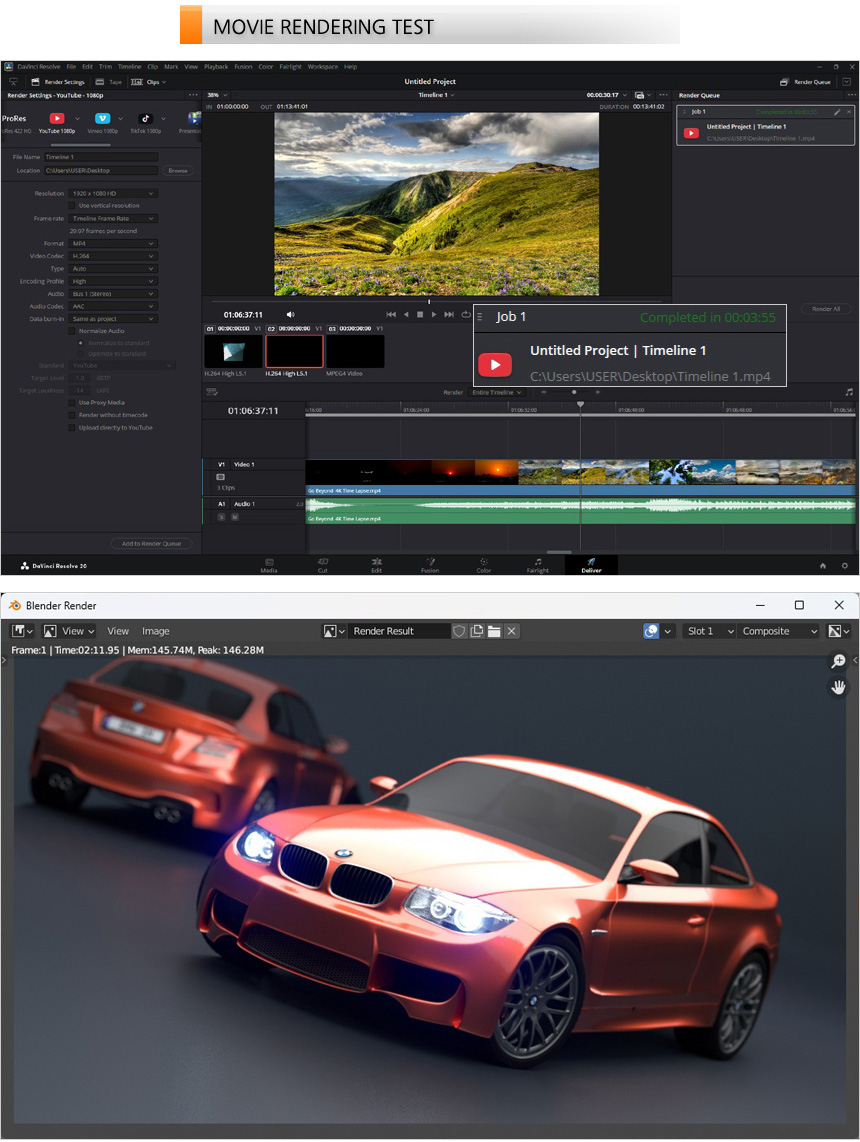The image size is (860, 1142).
Task: Check the Use Proxy Media option
Action: (72, 402)
